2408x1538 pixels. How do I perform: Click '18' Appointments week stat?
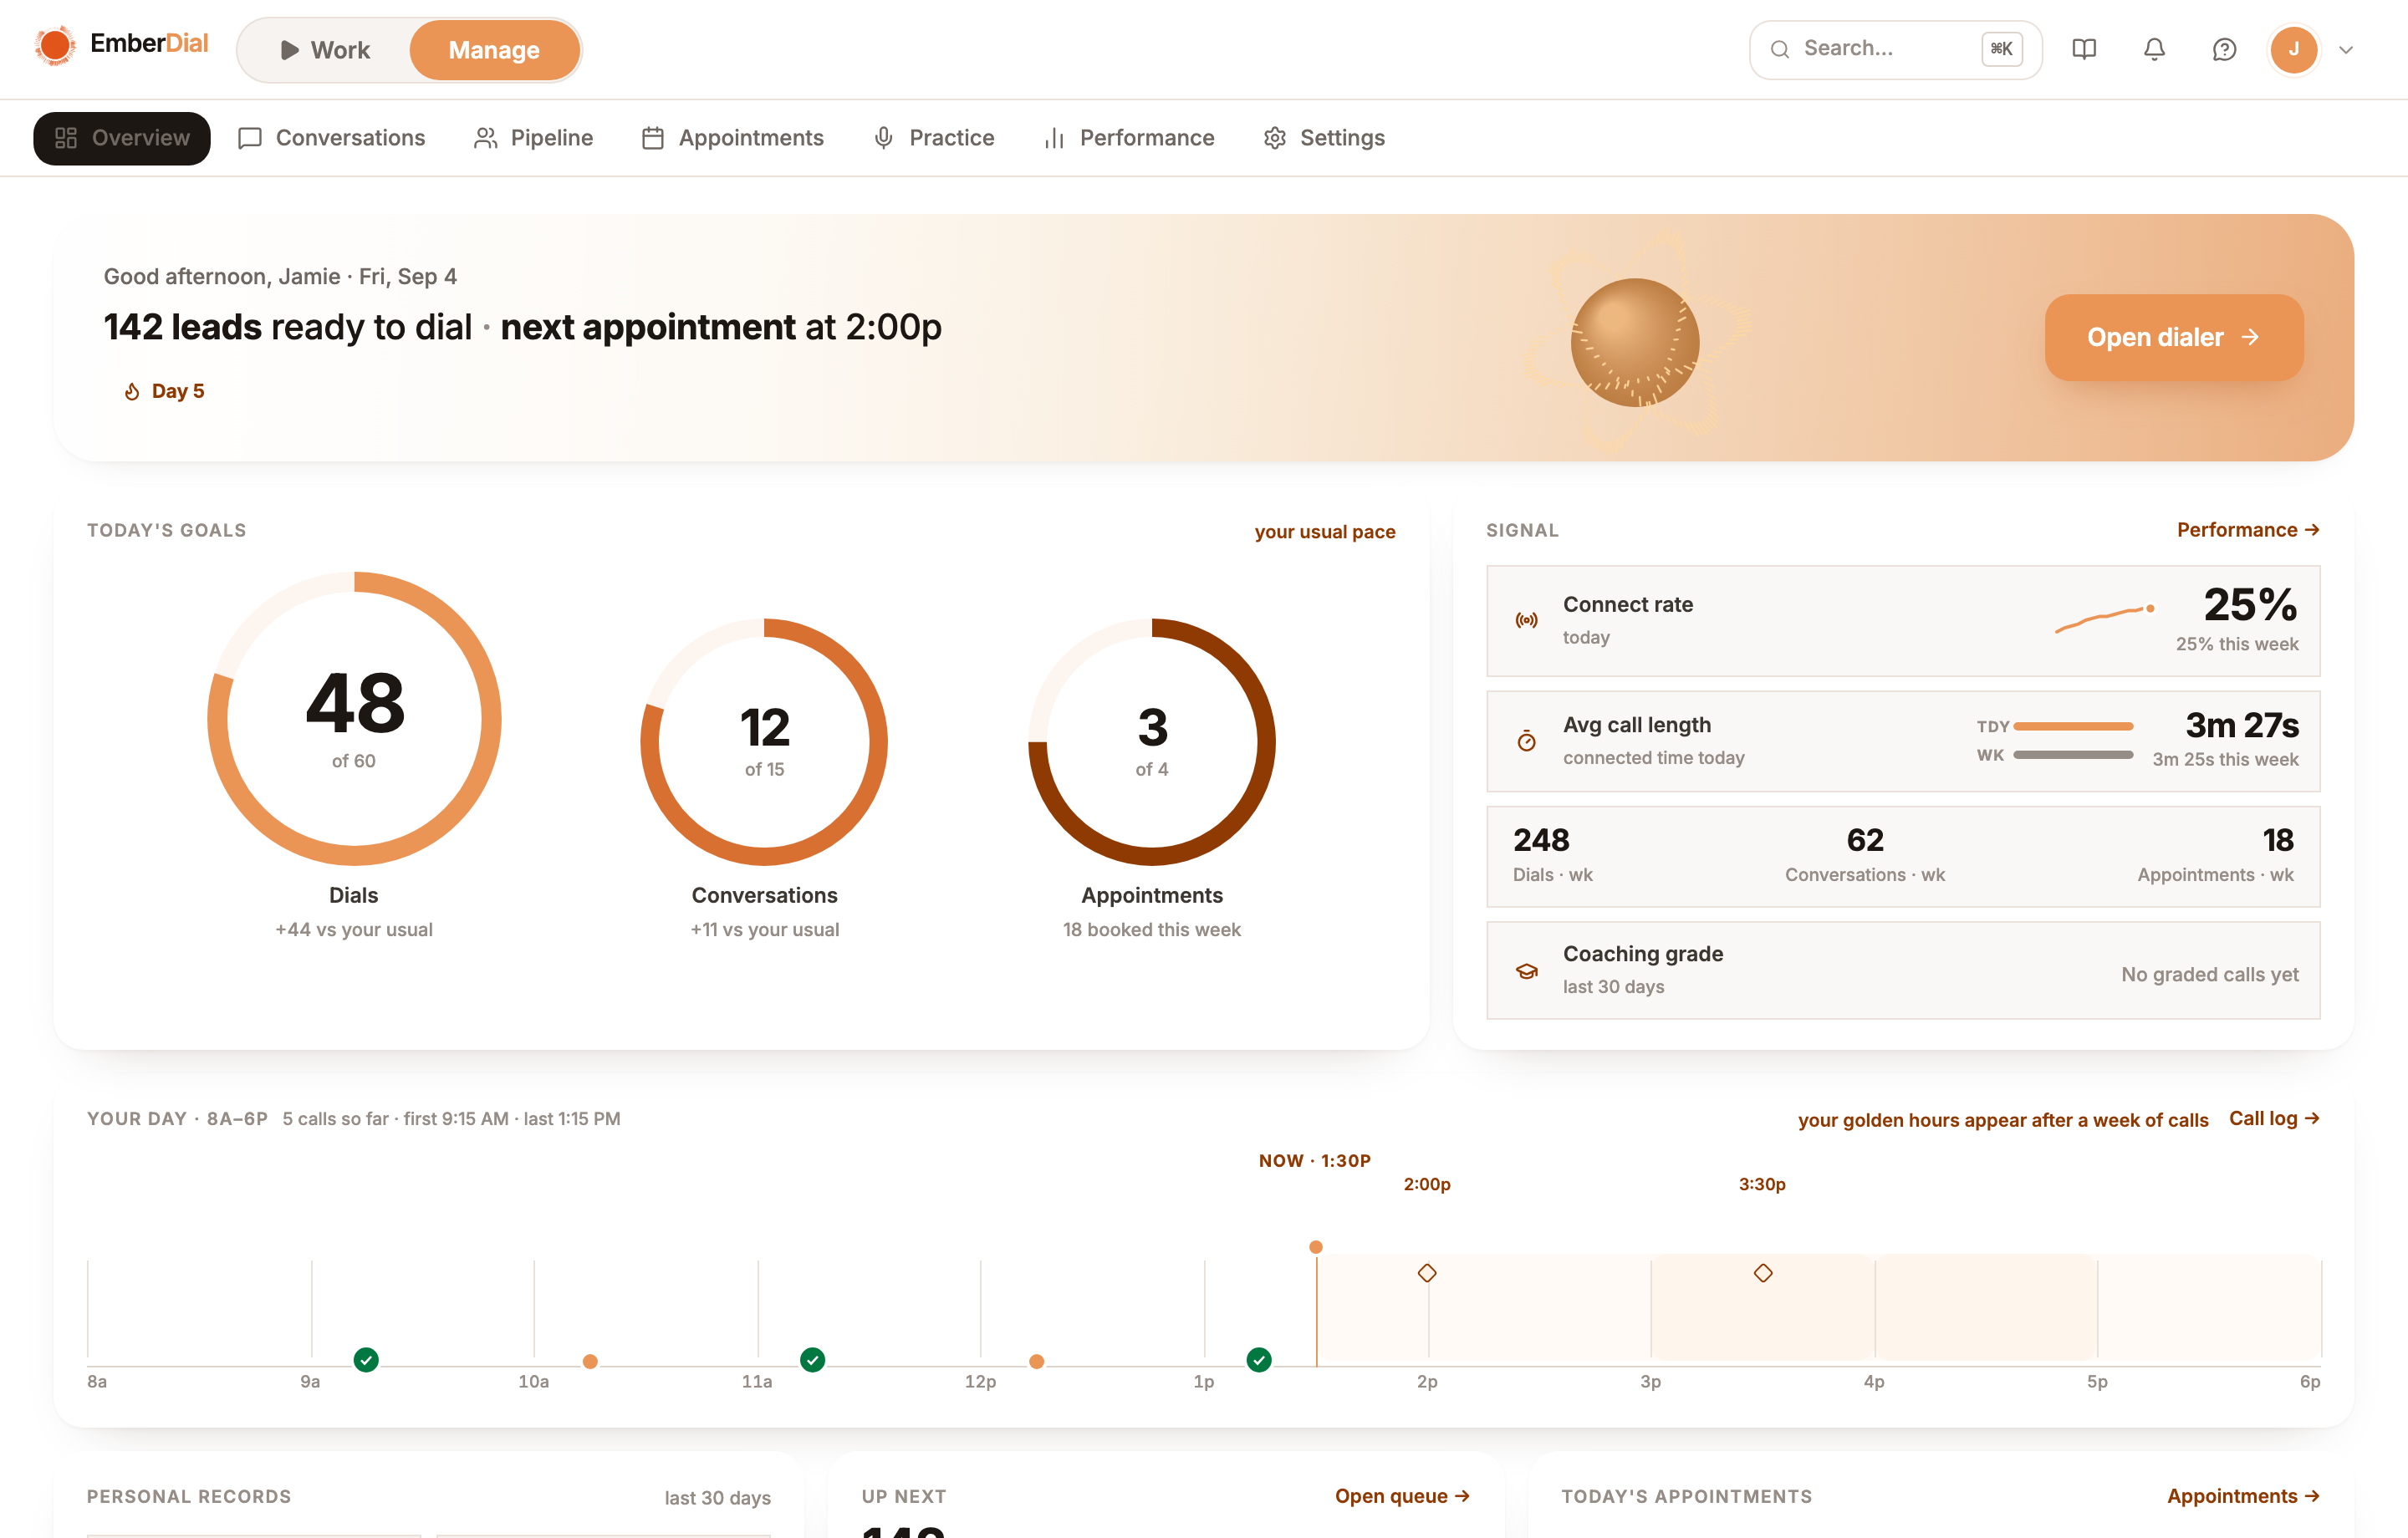[2278, 840]
